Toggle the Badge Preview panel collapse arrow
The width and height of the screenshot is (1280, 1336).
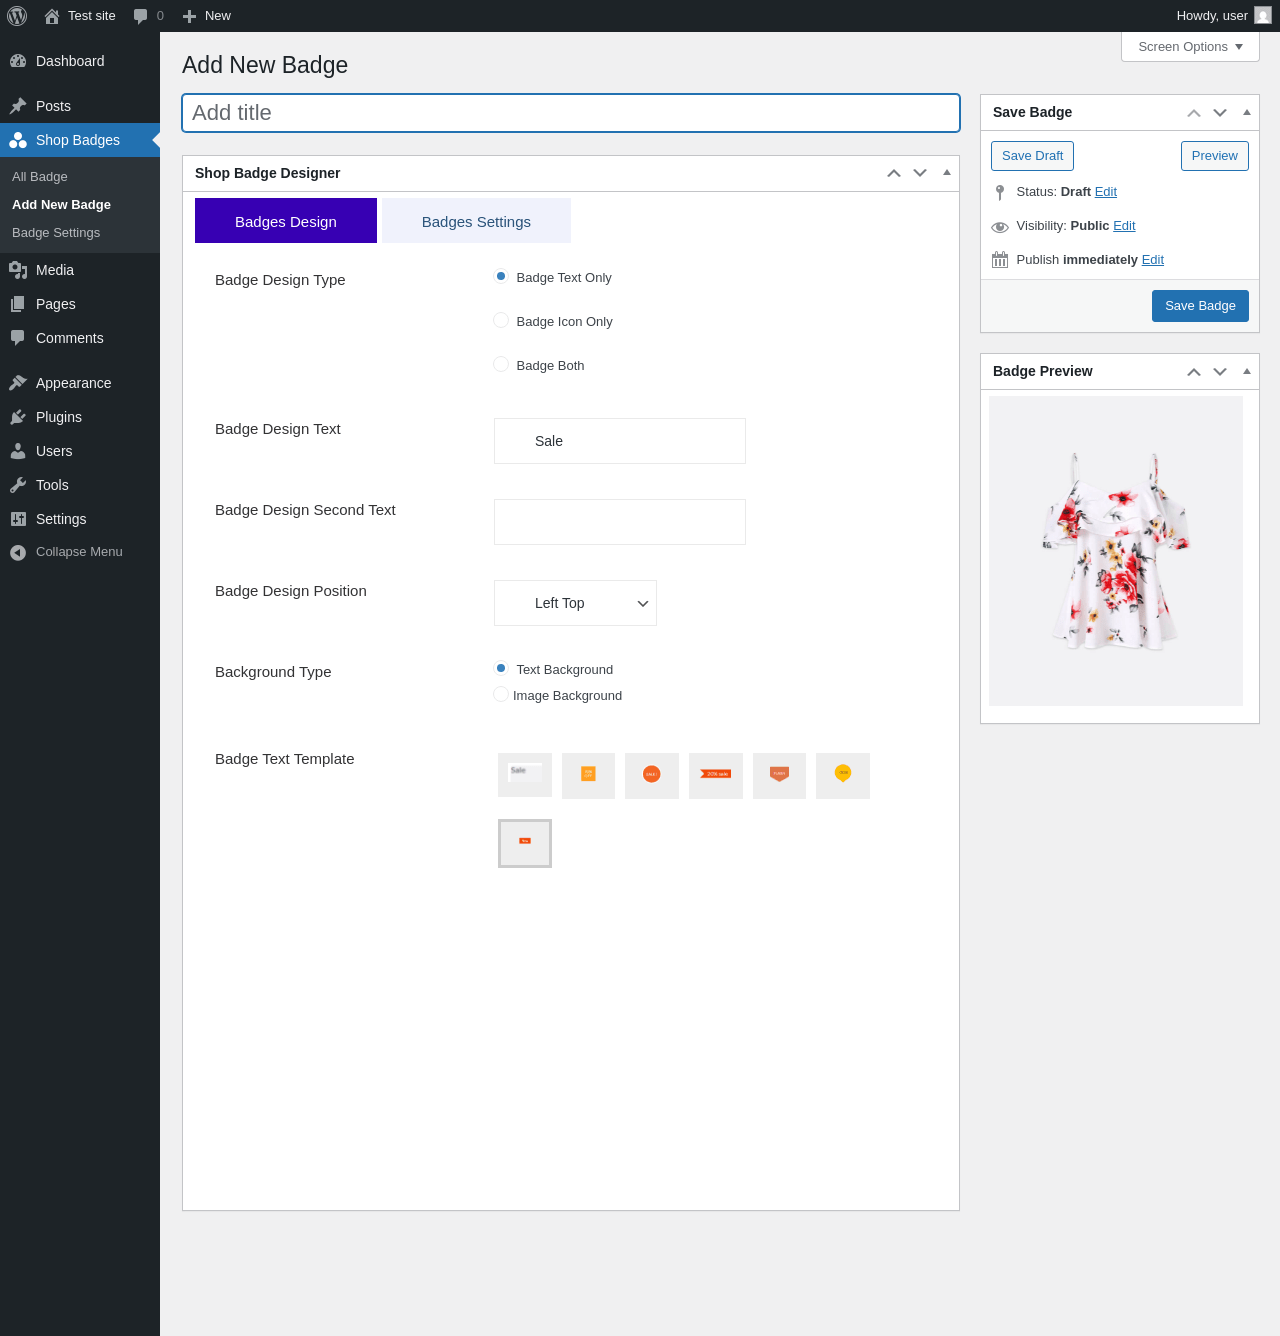coord(1246,371)
